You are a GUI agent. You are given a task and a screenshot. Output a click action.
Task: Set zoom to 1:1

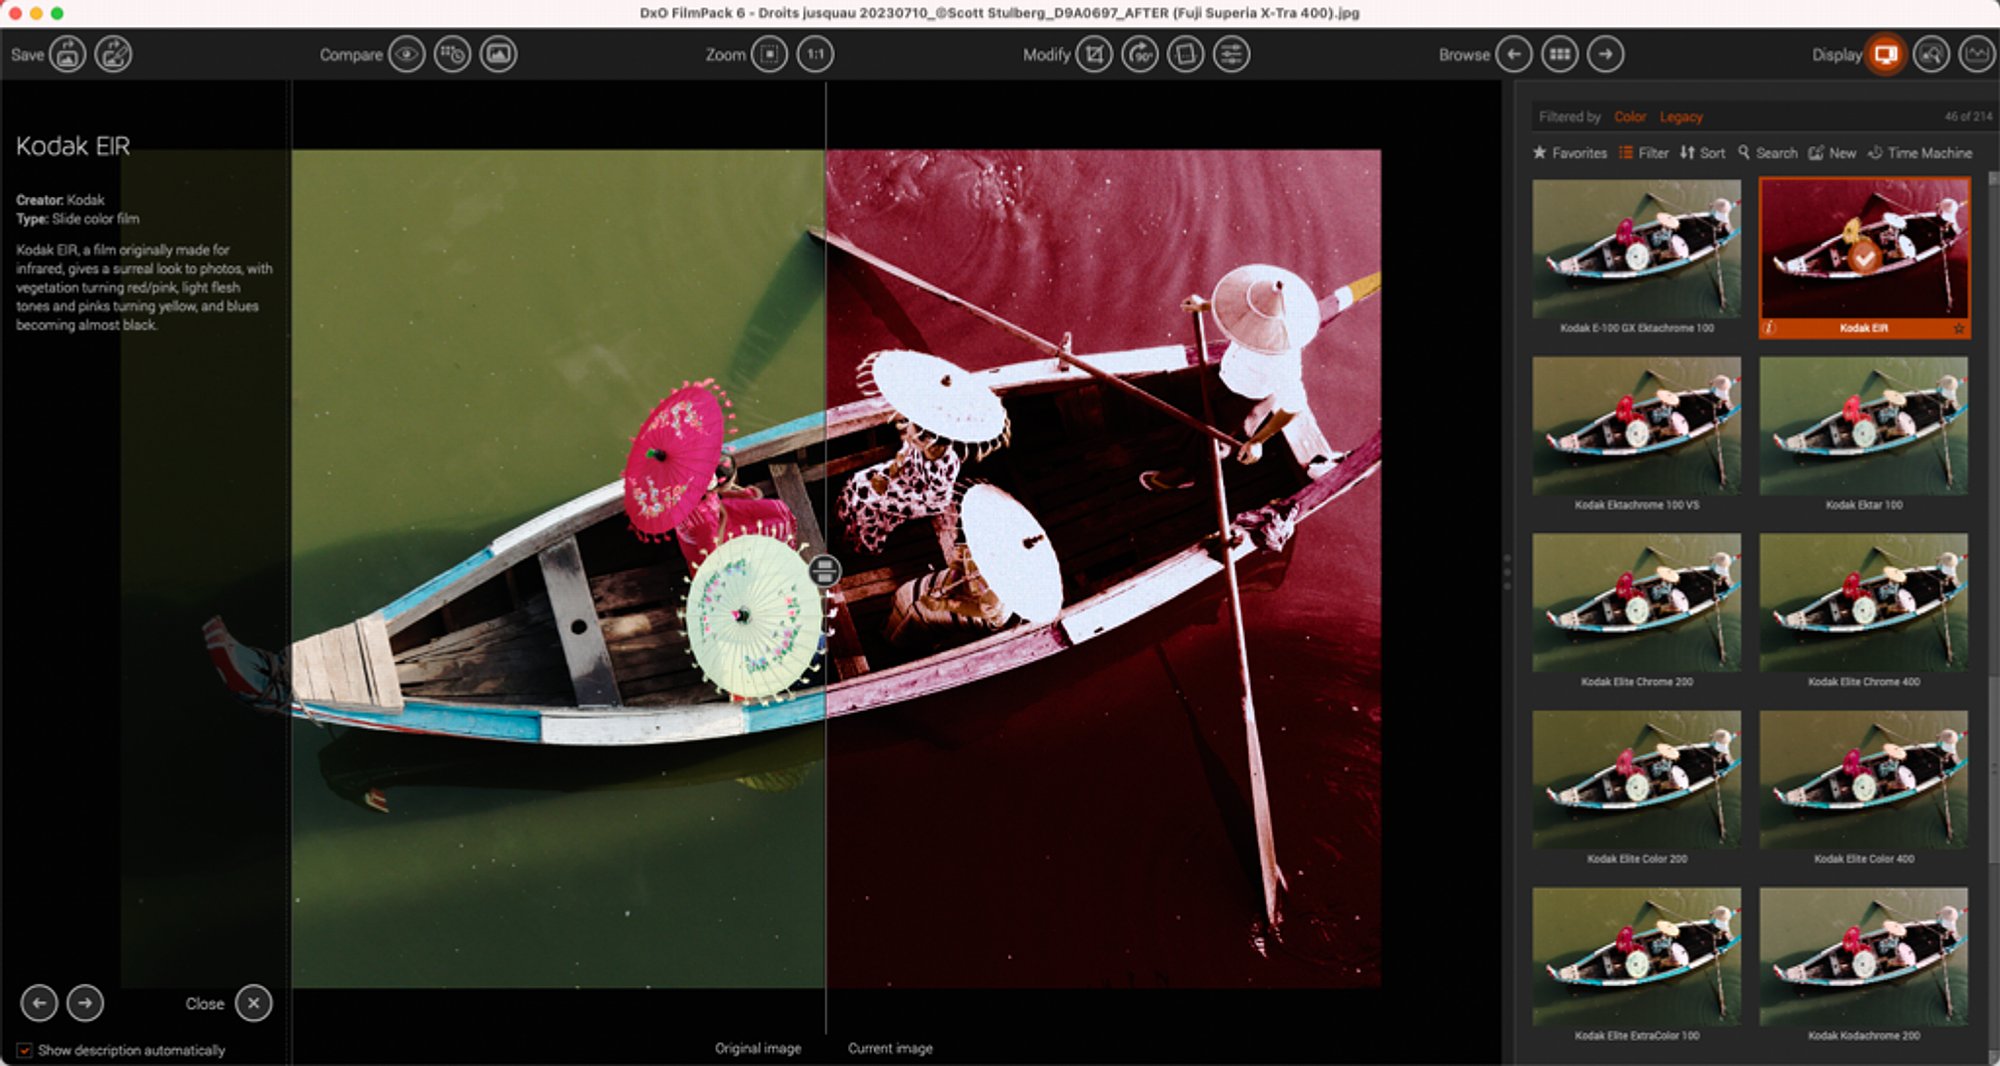816,54
